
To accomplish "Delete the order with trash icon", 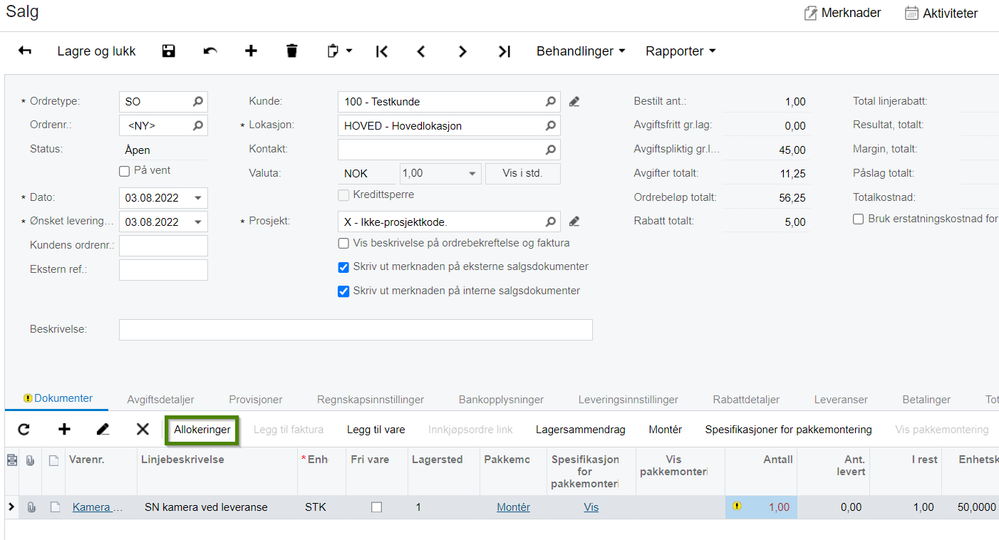I will (x=292, y=51).
